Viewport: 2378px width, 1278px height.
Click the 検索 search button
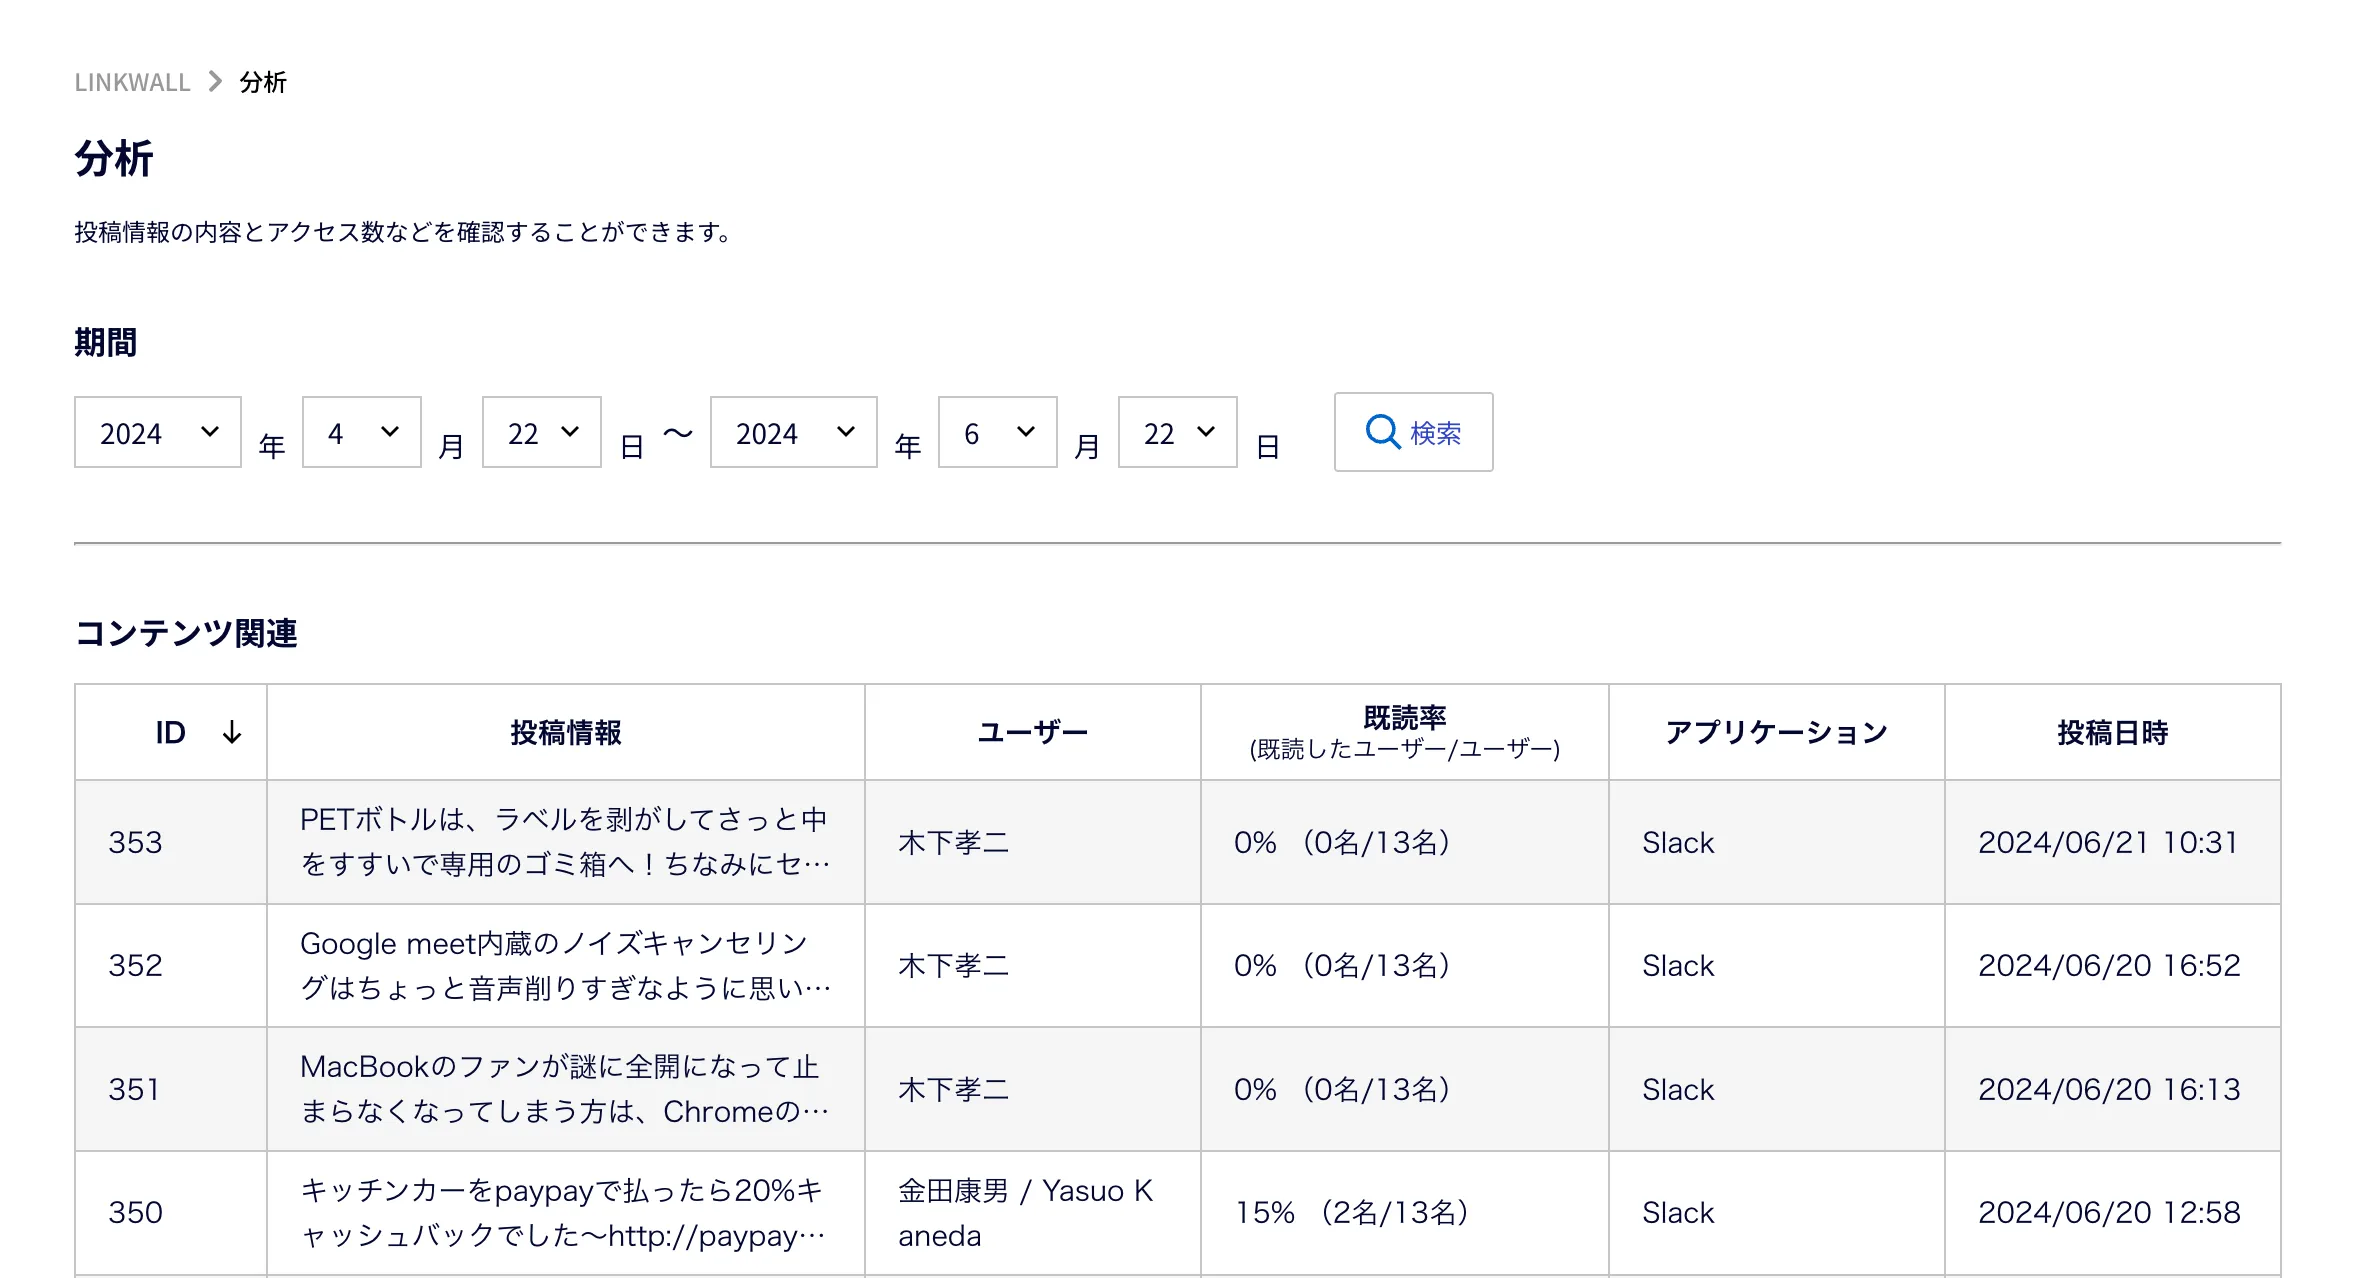tap(1414, 432)
